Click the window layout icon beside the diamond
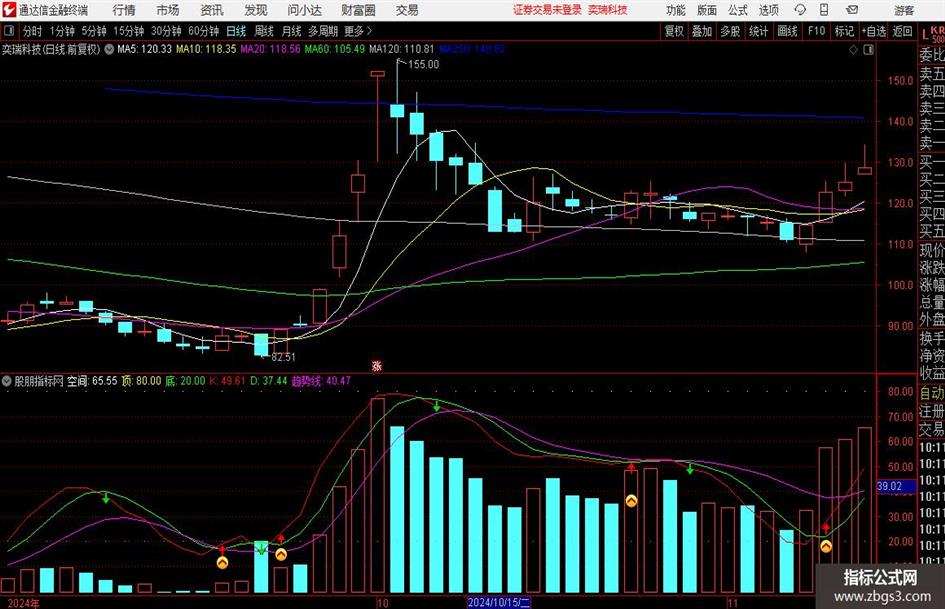 click(x=868, y=49)
